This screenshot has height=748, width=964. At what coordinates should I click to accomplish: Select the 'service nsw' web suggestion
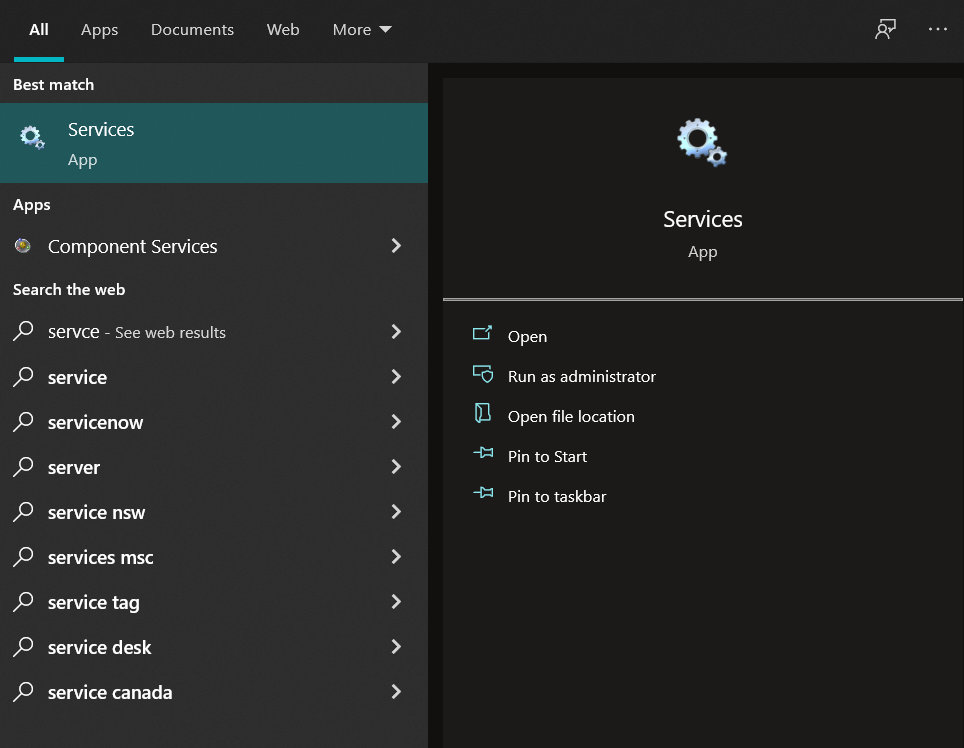coord(214,512)
